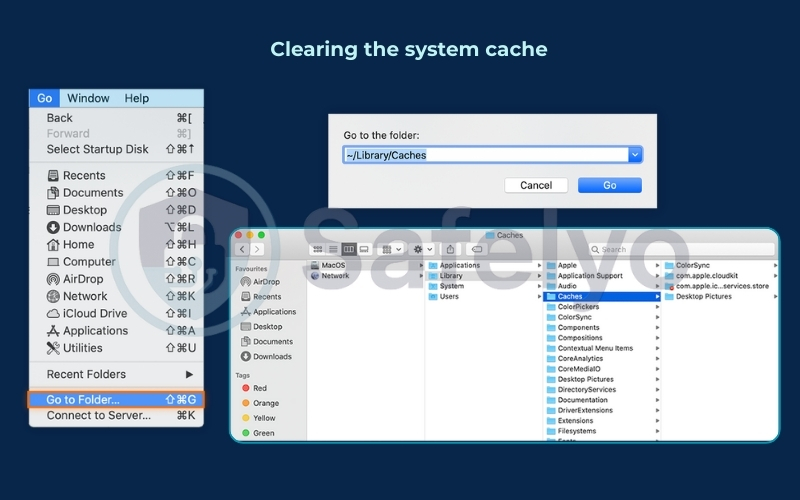The width and height of the screenshot is (800, 500).
Task: Select Documents in Finder sidebar
Action: click(272, 342)
